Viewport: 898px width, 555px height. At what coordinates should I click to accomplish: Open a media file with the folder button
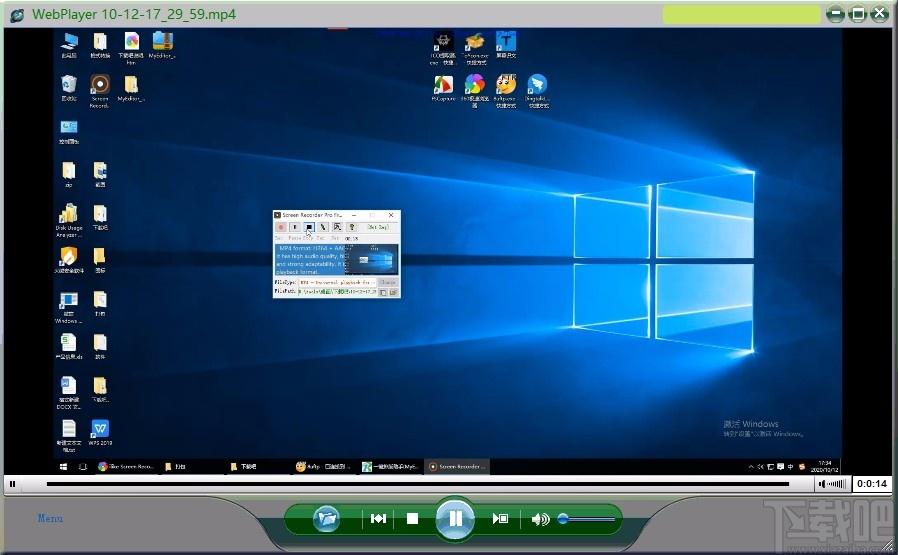tap(326, 519)
